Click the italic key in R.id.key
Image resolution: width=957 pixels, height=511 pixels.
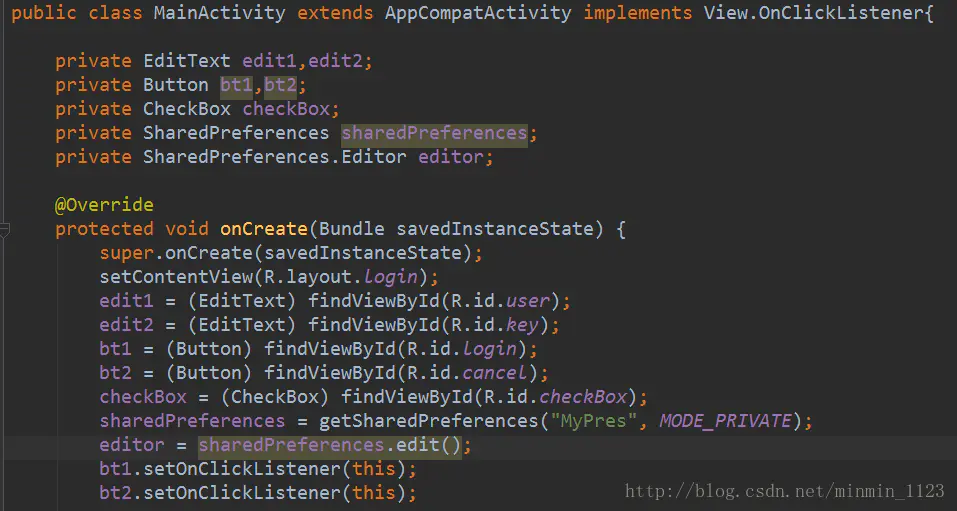523,325
